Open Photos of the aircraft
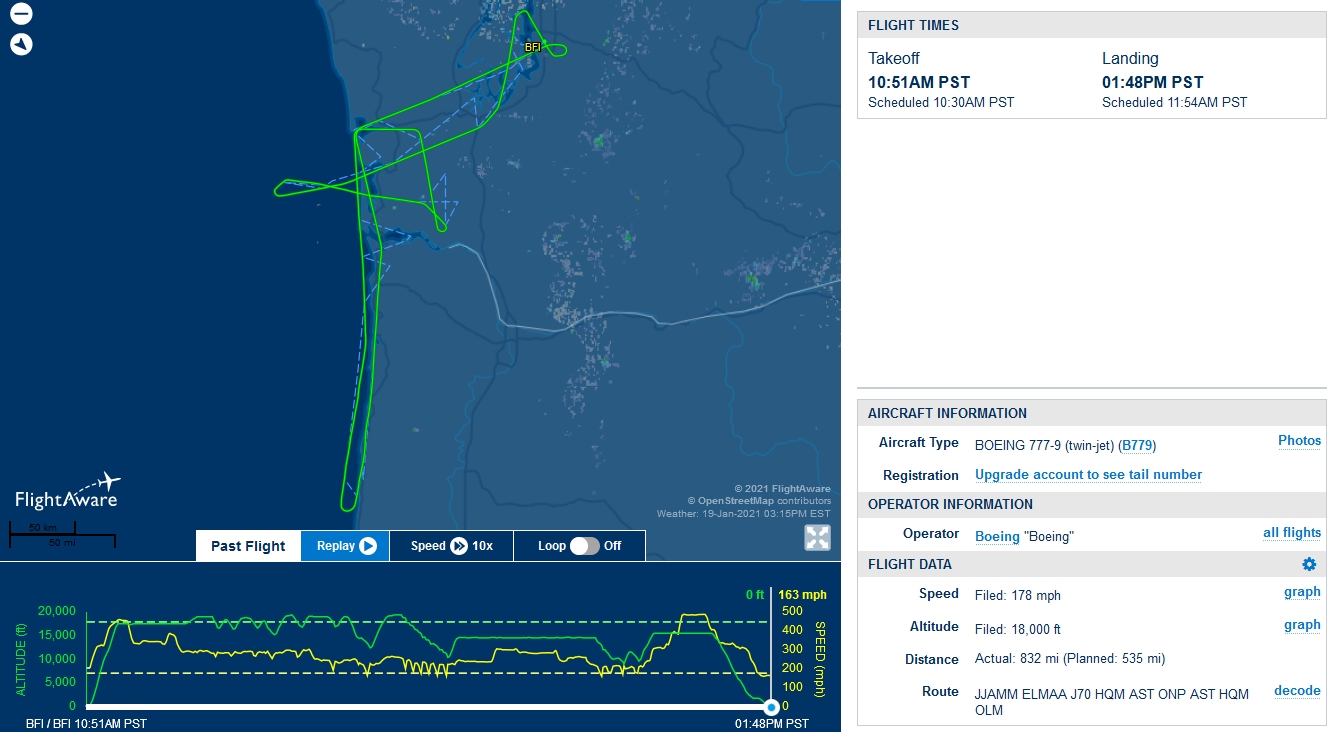Viewport: 1344px width, 732px height. pos(1299,441)
